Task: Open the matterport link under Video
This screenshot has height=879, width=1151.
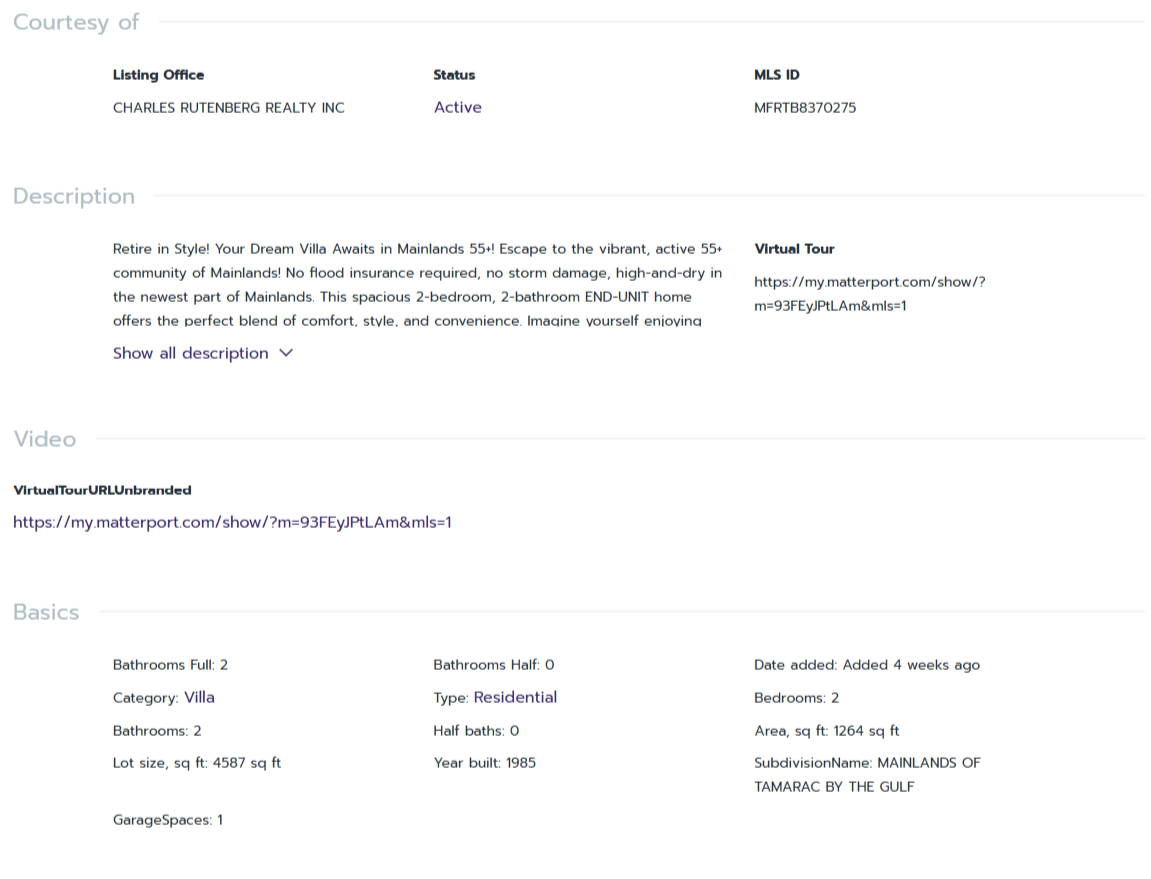Action: (x=232, y=522)
